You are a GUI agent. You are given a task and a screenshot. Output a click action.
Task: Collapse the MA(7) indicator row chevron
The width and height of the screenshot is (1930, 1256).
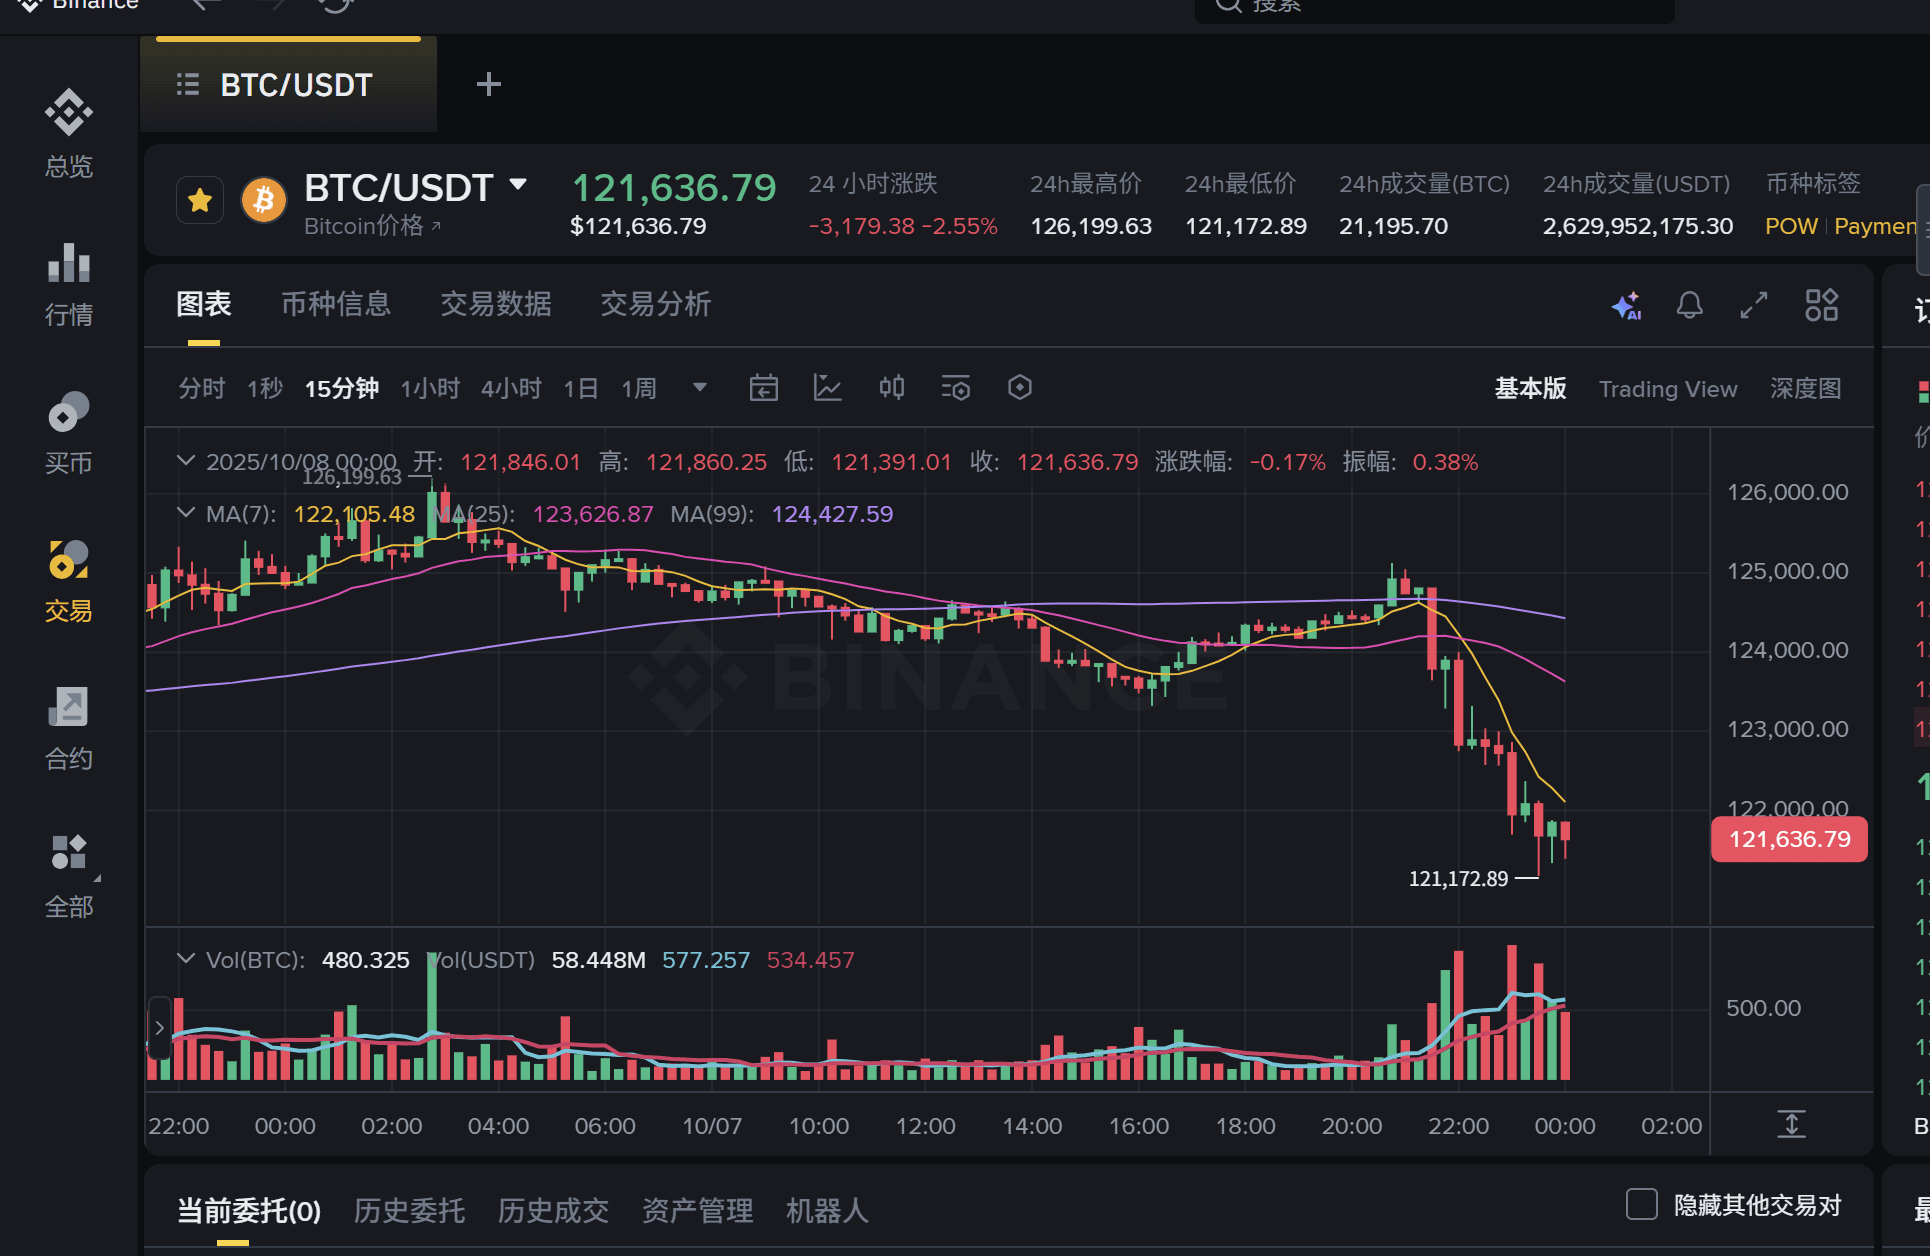185,513
